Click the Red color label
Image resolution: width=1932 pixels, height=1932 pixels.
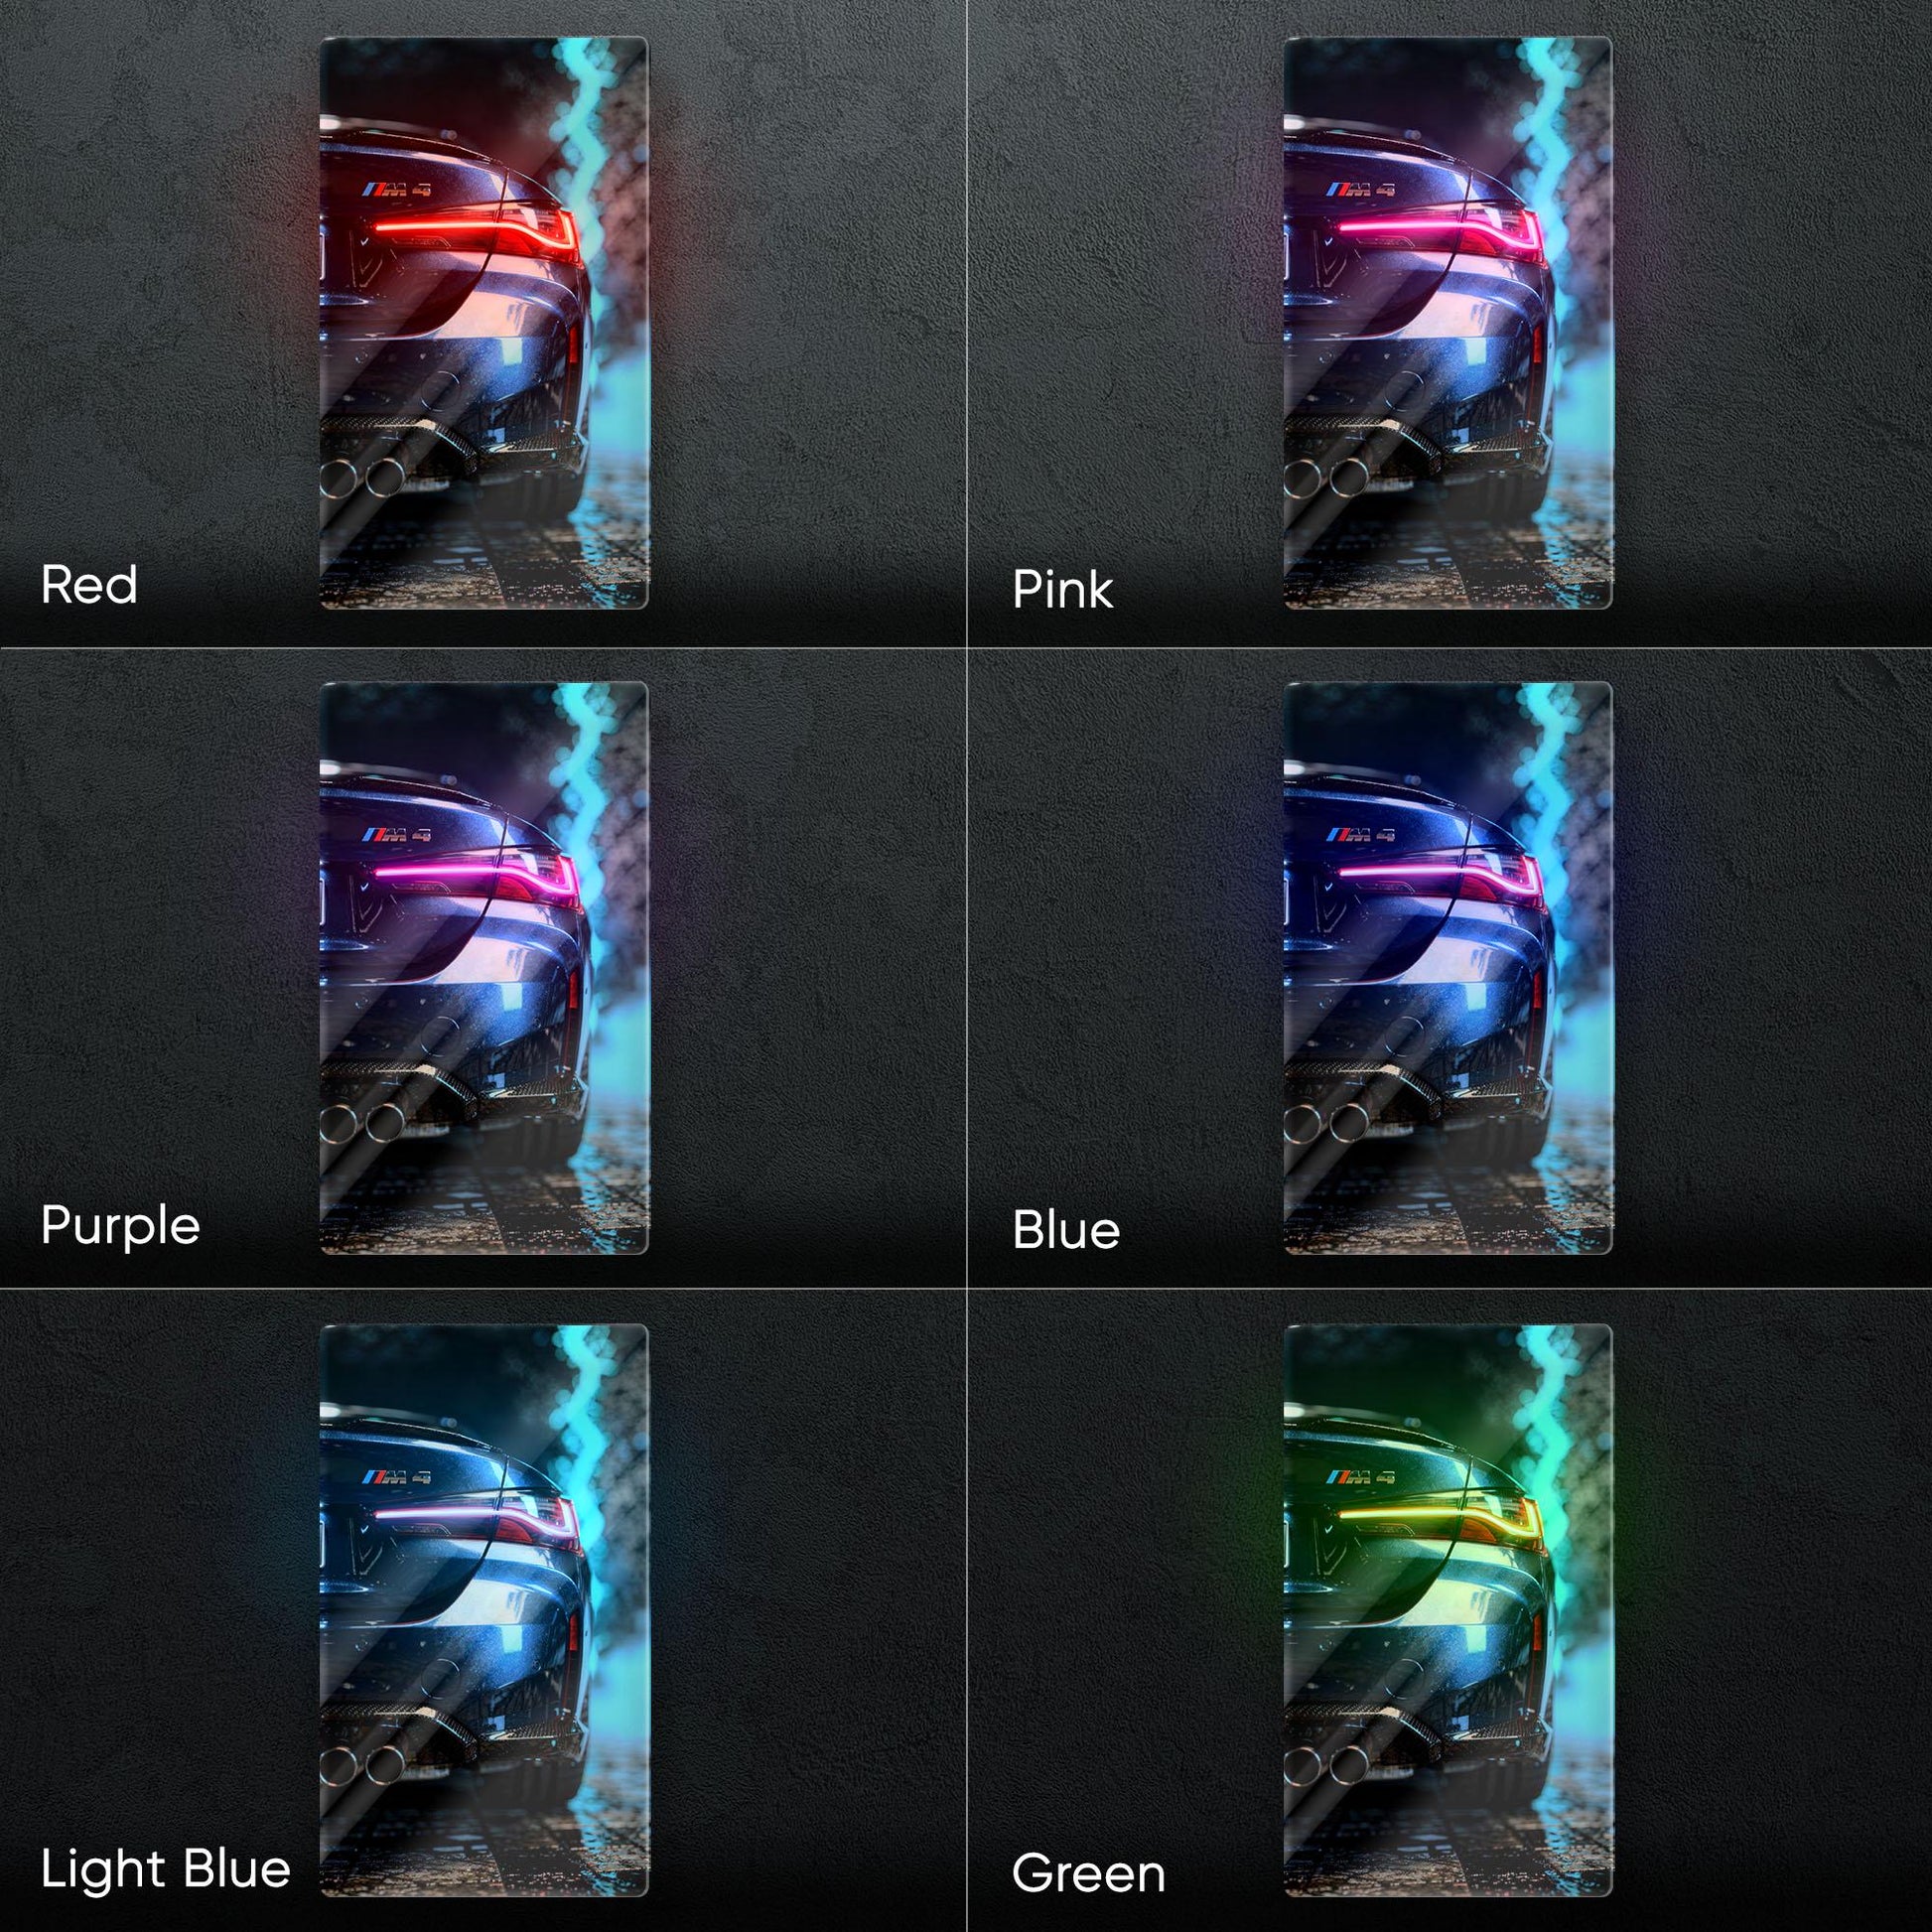tap(89, 585)
